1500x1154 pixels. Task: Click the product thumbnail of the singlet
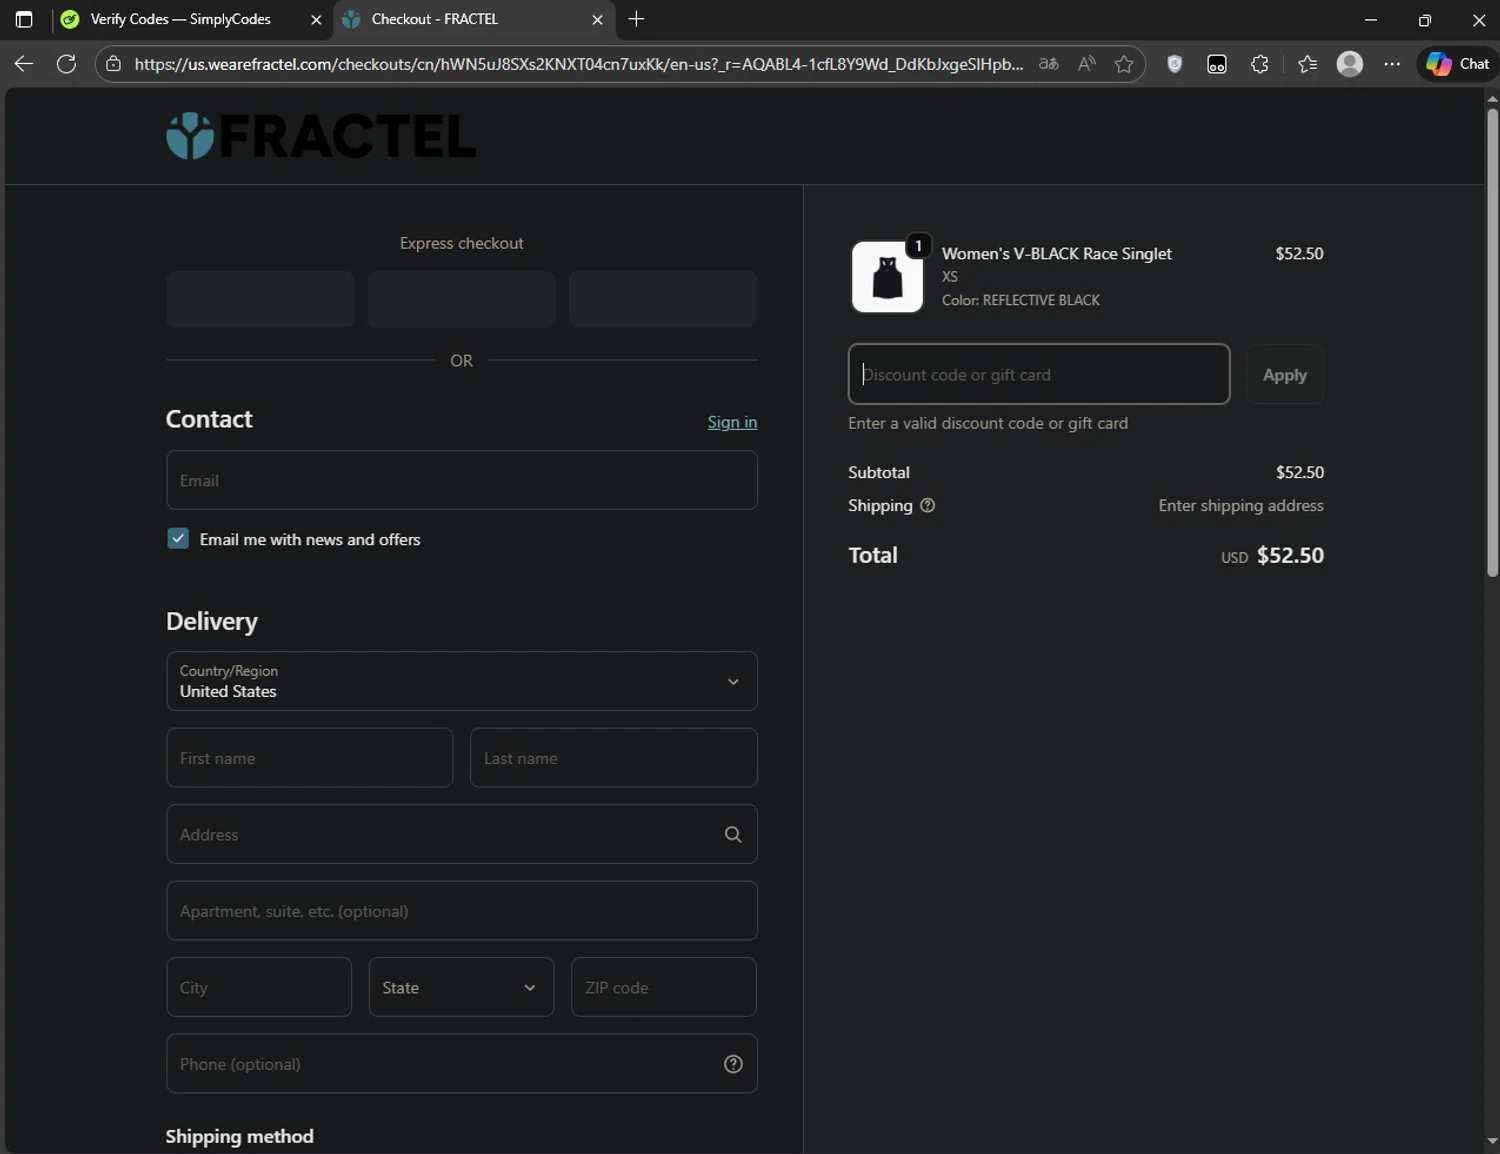point(887,277)
